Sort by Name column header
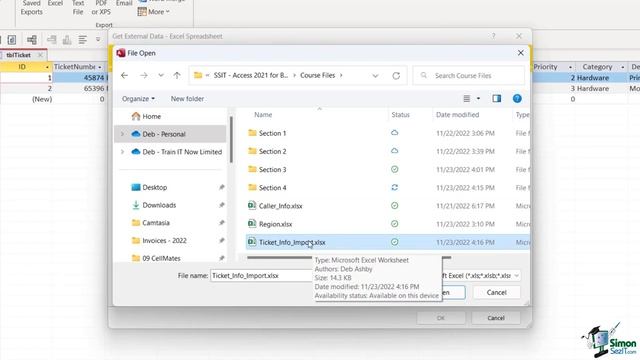 [263, 115]
